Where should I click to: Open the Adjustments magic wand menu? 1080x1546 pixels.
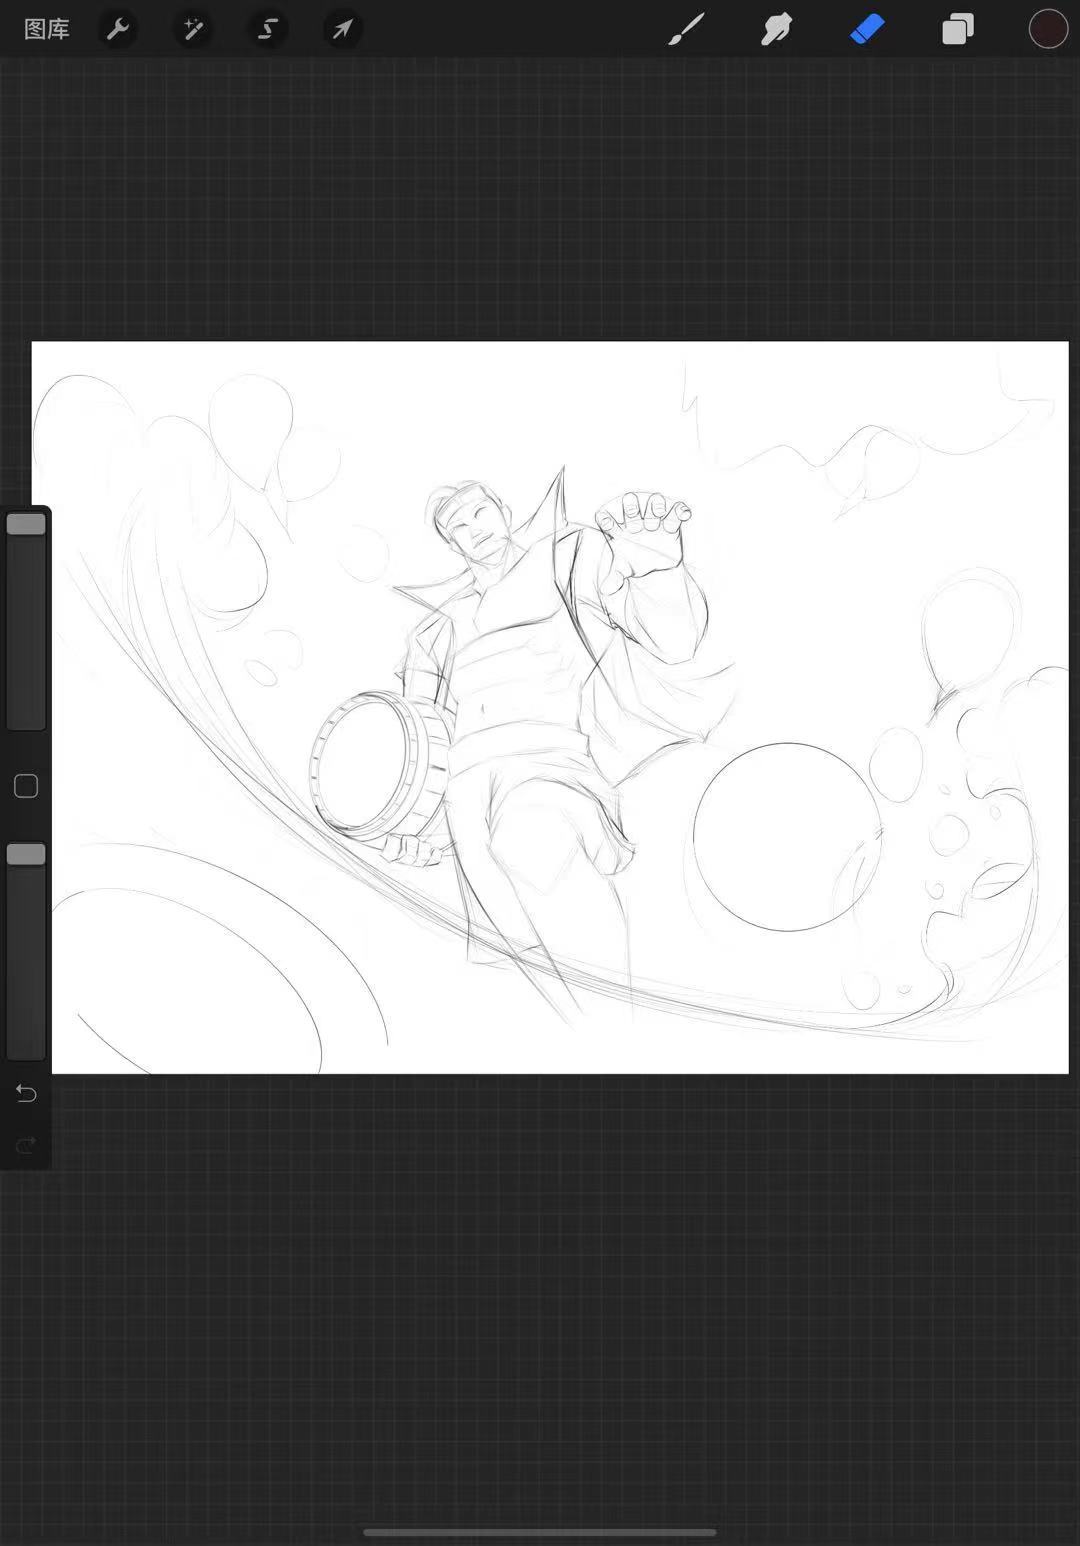[192, 29]
